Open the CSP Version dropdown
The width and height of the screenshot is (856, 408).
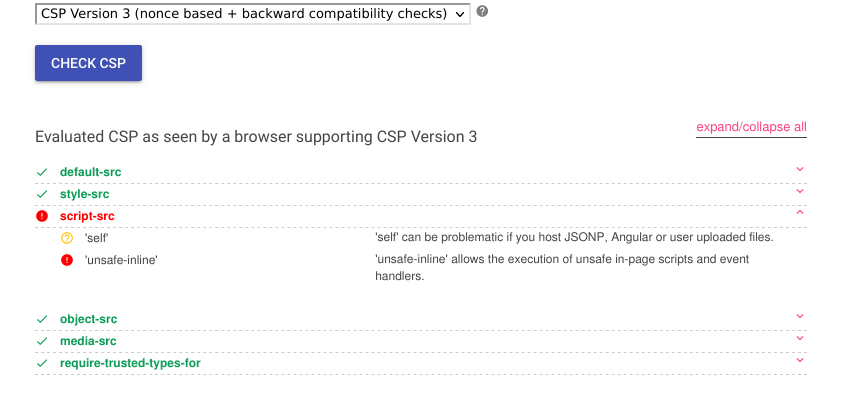(x=252, y=14)
